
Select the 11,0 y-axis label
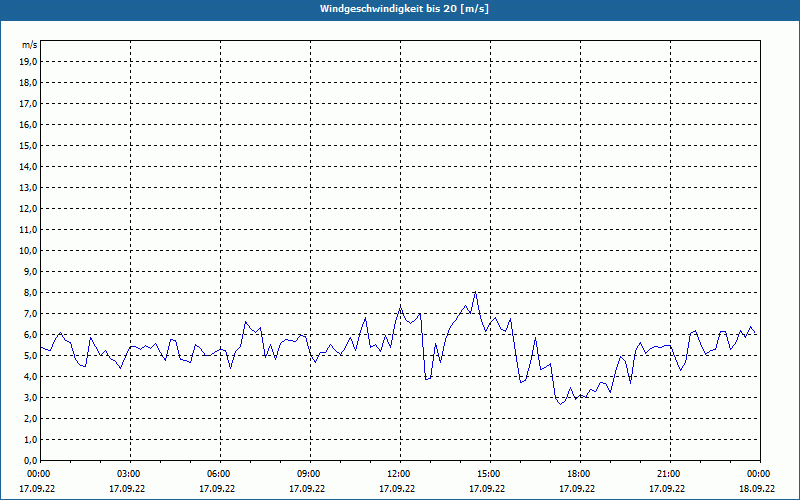click(29, 230)
